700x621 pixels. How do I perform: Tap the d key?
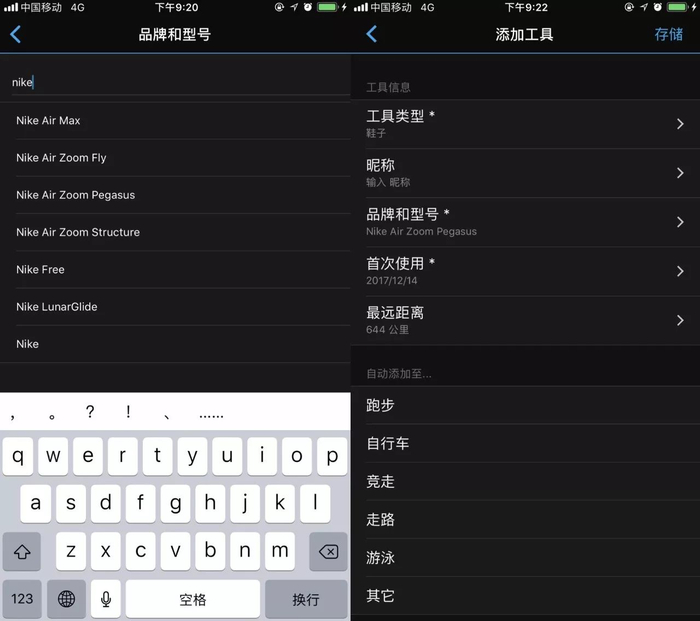click(105, 504)
